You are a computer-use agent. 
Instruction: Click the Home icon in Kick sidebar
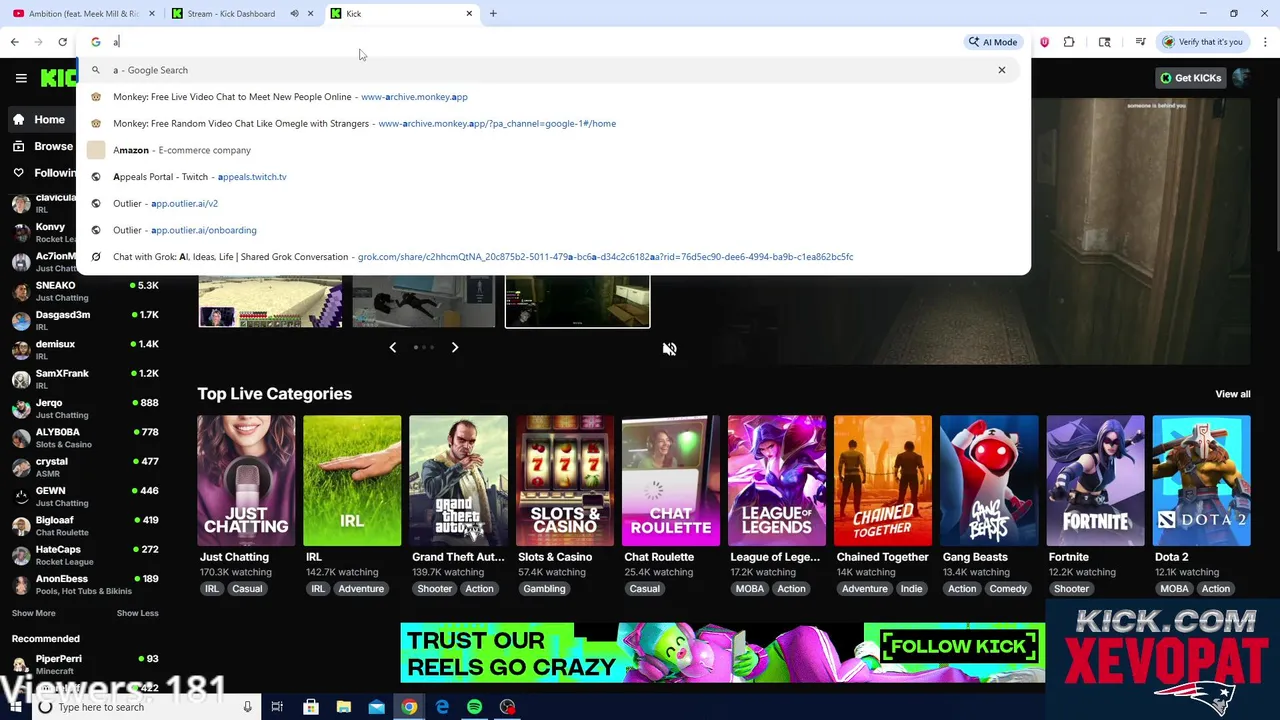click(18, 119)
